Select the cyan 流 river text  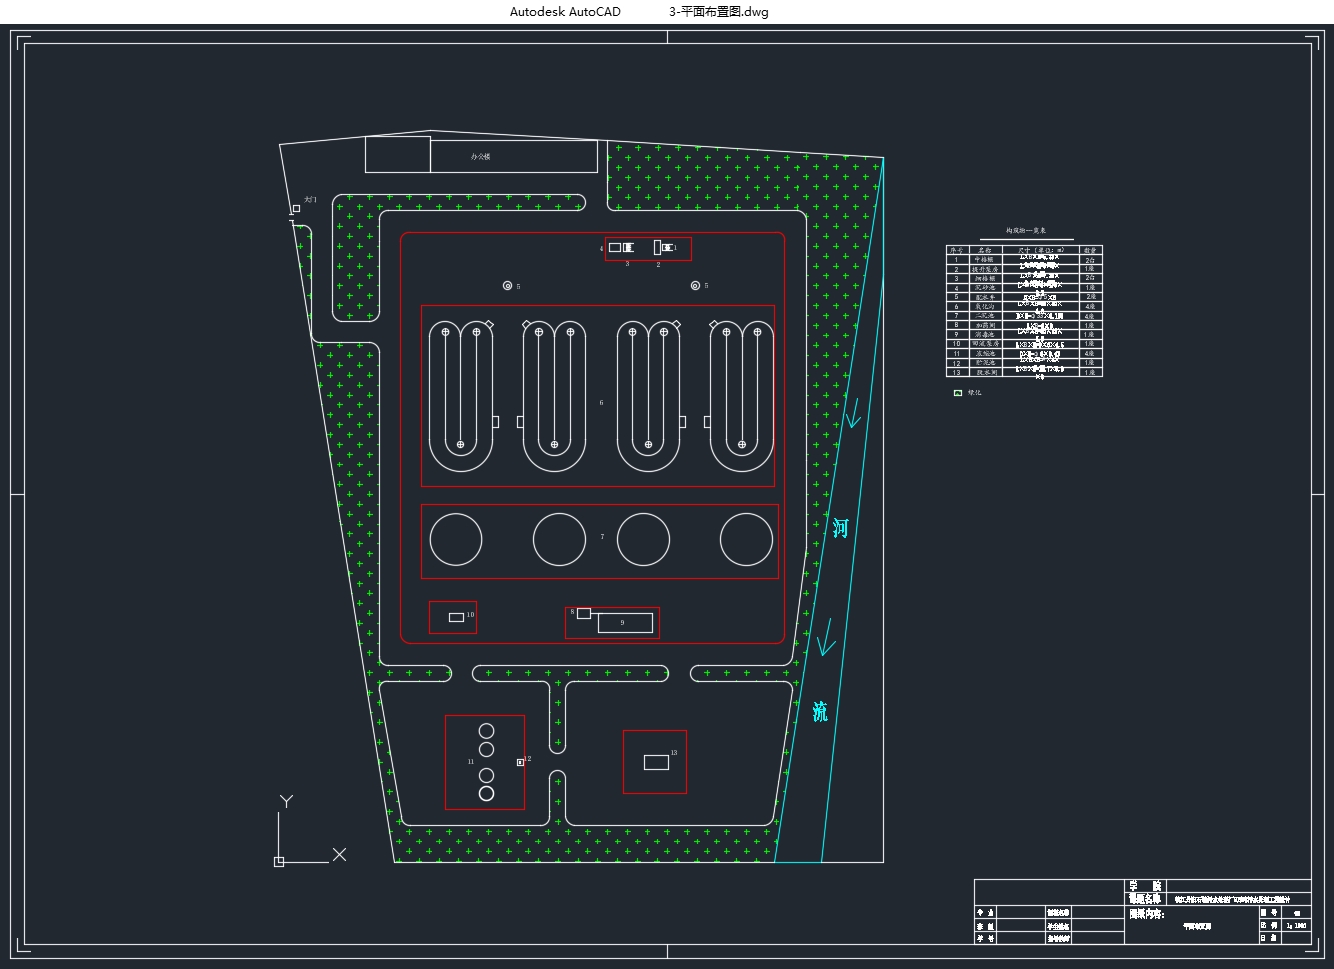[x=820, y=712]
